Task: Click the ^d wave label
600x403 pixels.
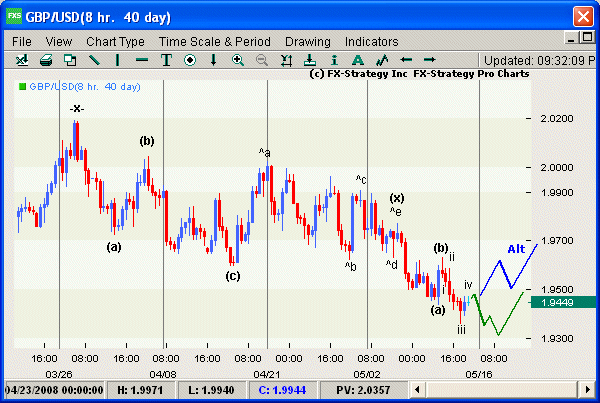Action: [x=391, y=264]
